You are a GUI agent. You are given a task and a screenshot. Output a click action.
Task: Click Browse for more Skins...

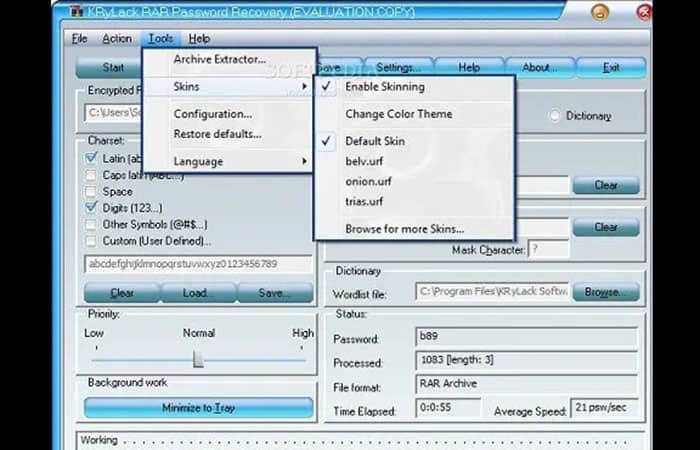pyautogui.click(x=404, y=229)
